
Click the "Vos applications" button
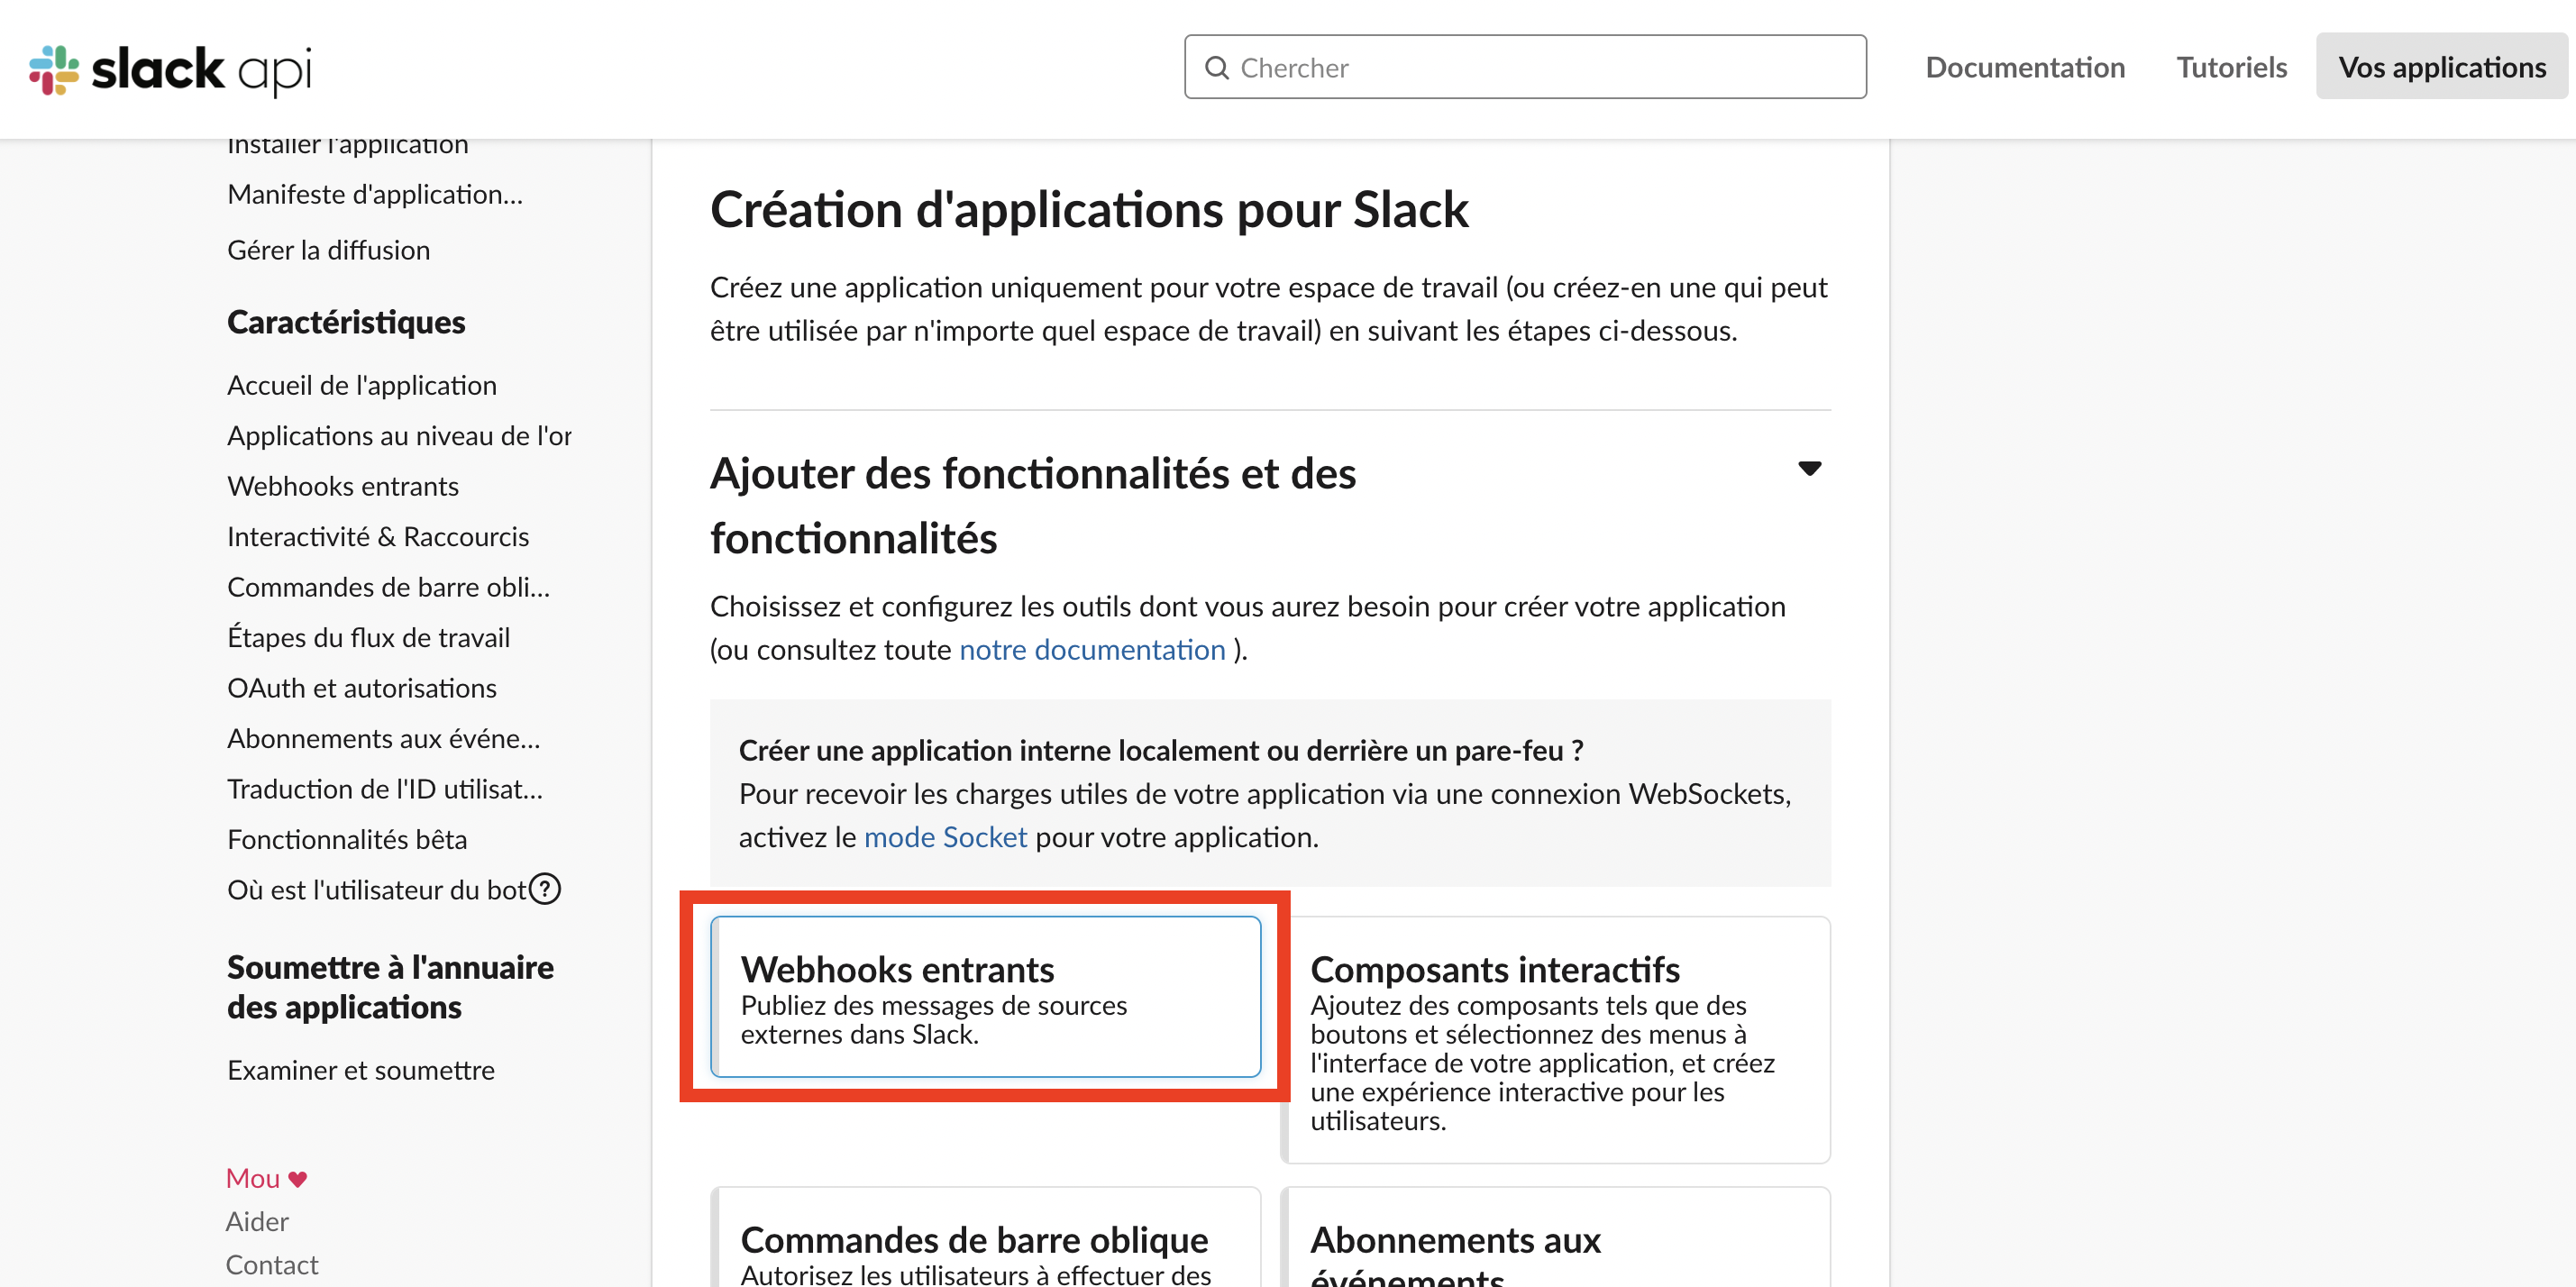tap(2442, 67)
